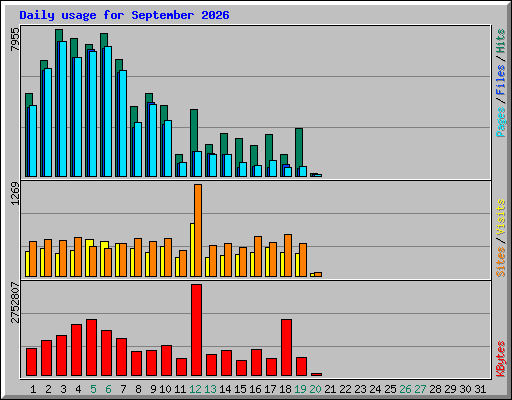Select green day label 6 on the x-axis

coord(108,389)
